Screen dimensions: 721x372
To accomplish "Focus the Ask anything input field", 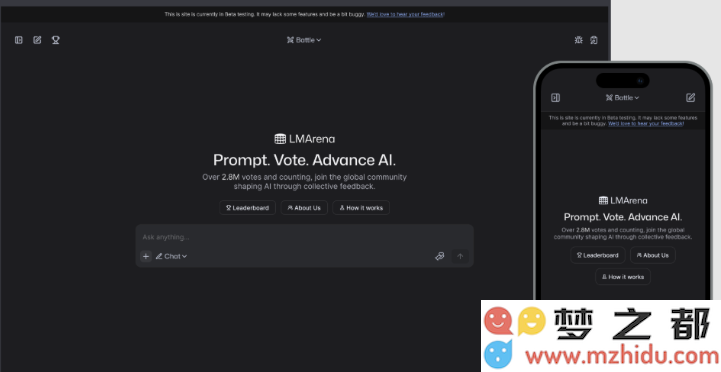I will click(x=304, y=237).
